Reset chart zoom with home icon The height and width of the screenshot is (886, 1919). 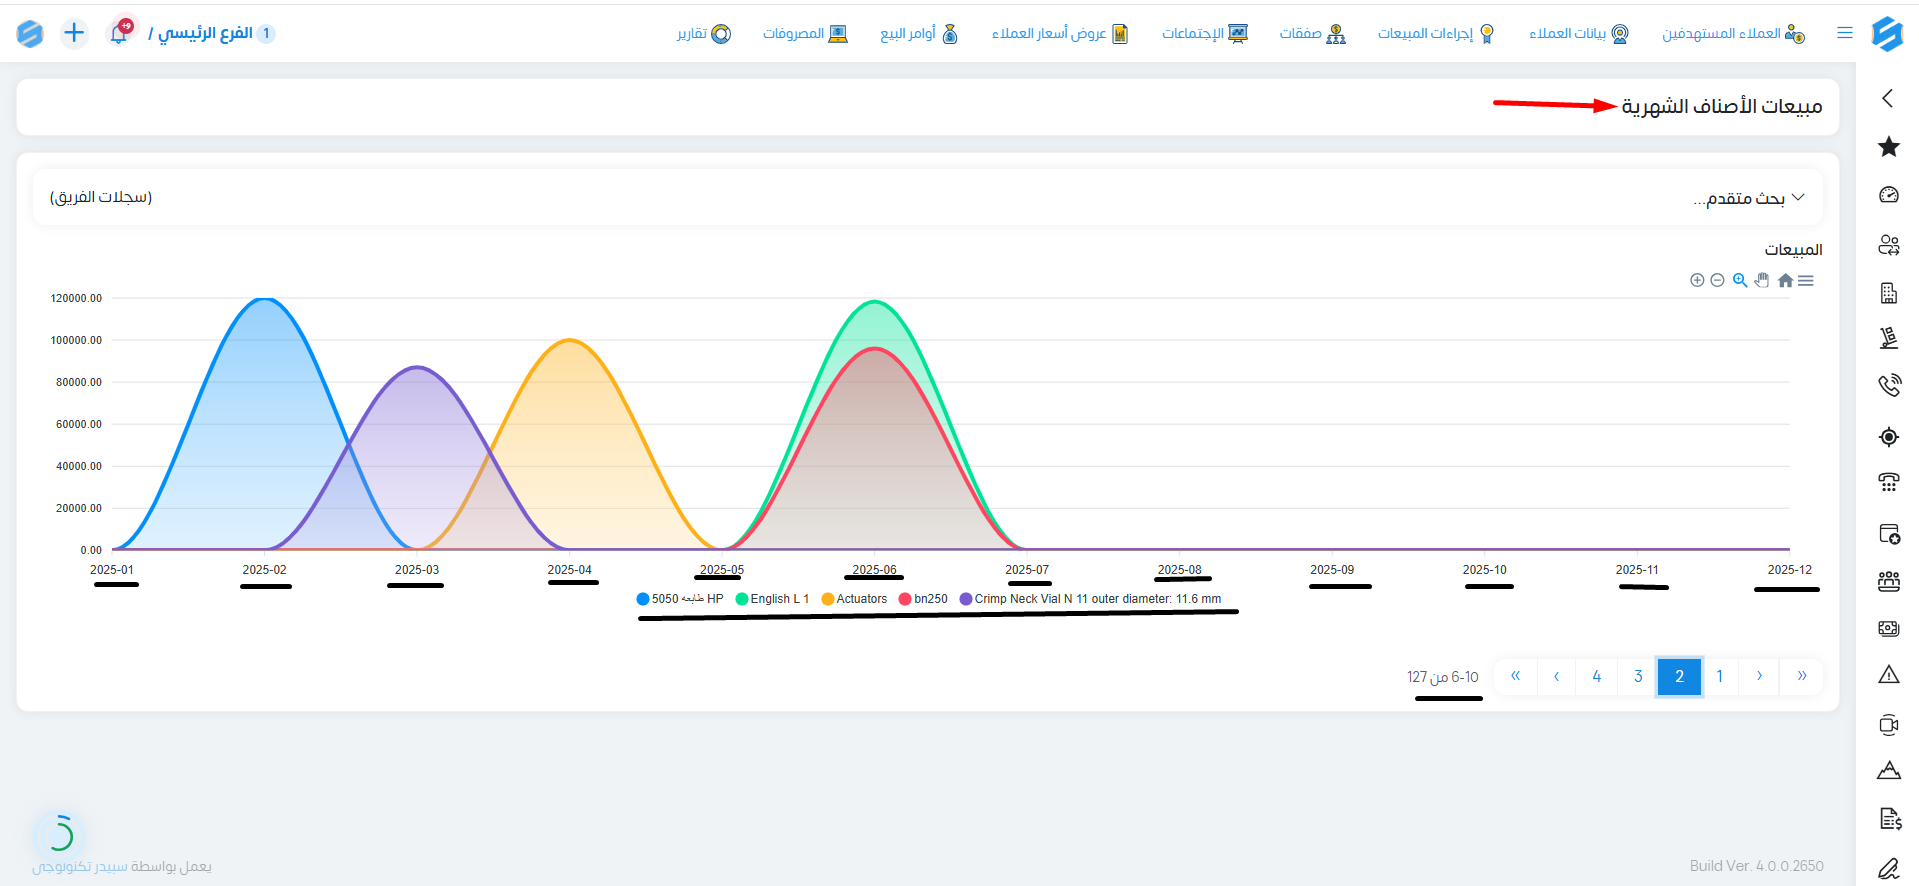[1785, 281]
